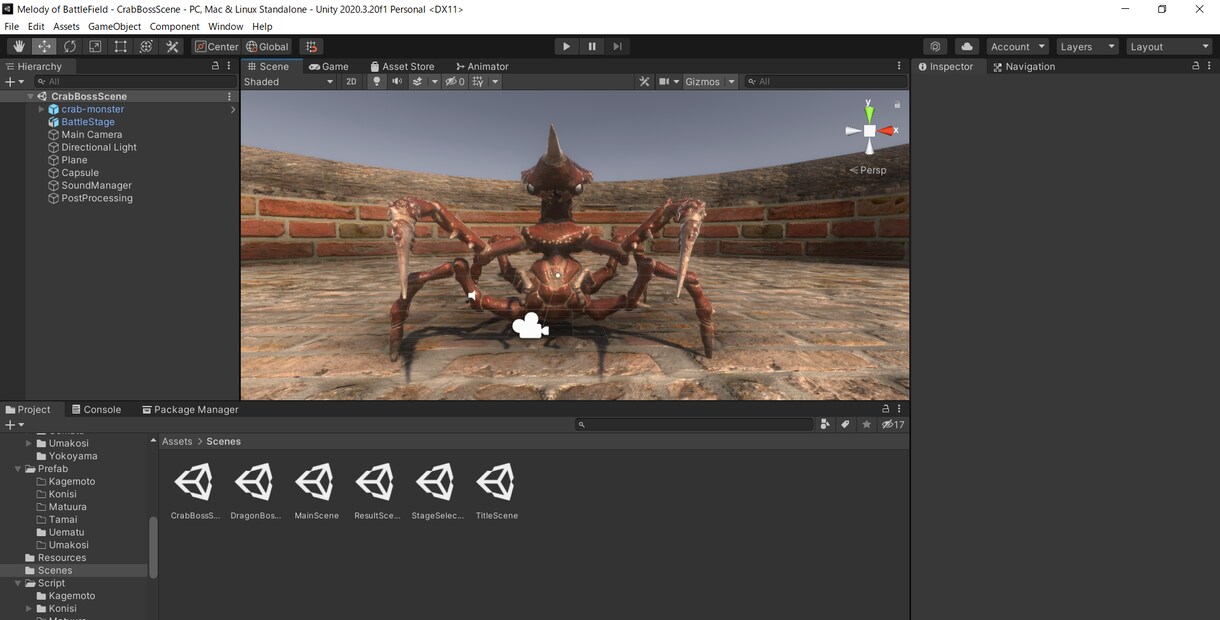Open the GameObject menu
The width and height of the screenshot is (1220, 620).
coord(114,26)
